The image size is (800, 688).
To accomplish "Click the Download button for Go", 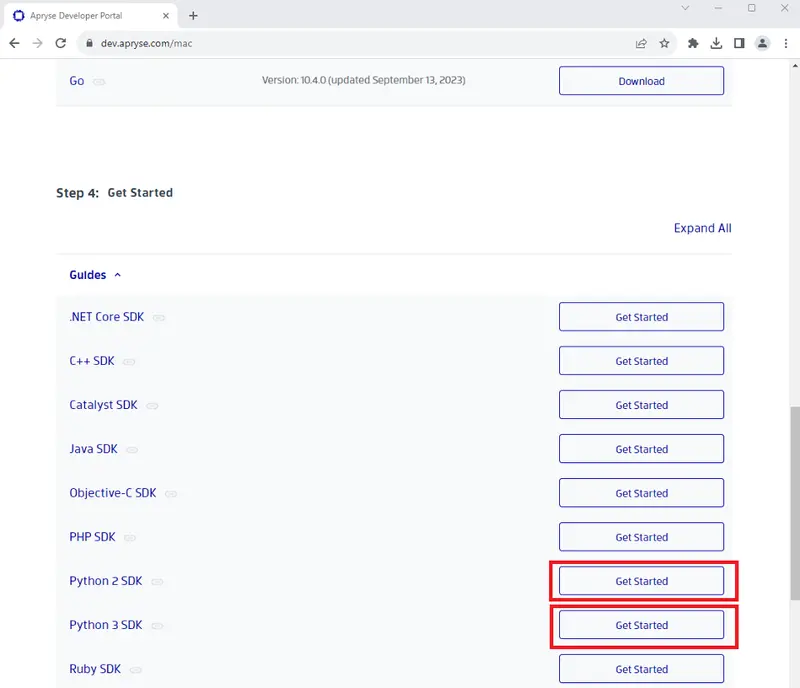I will point(641,81).
